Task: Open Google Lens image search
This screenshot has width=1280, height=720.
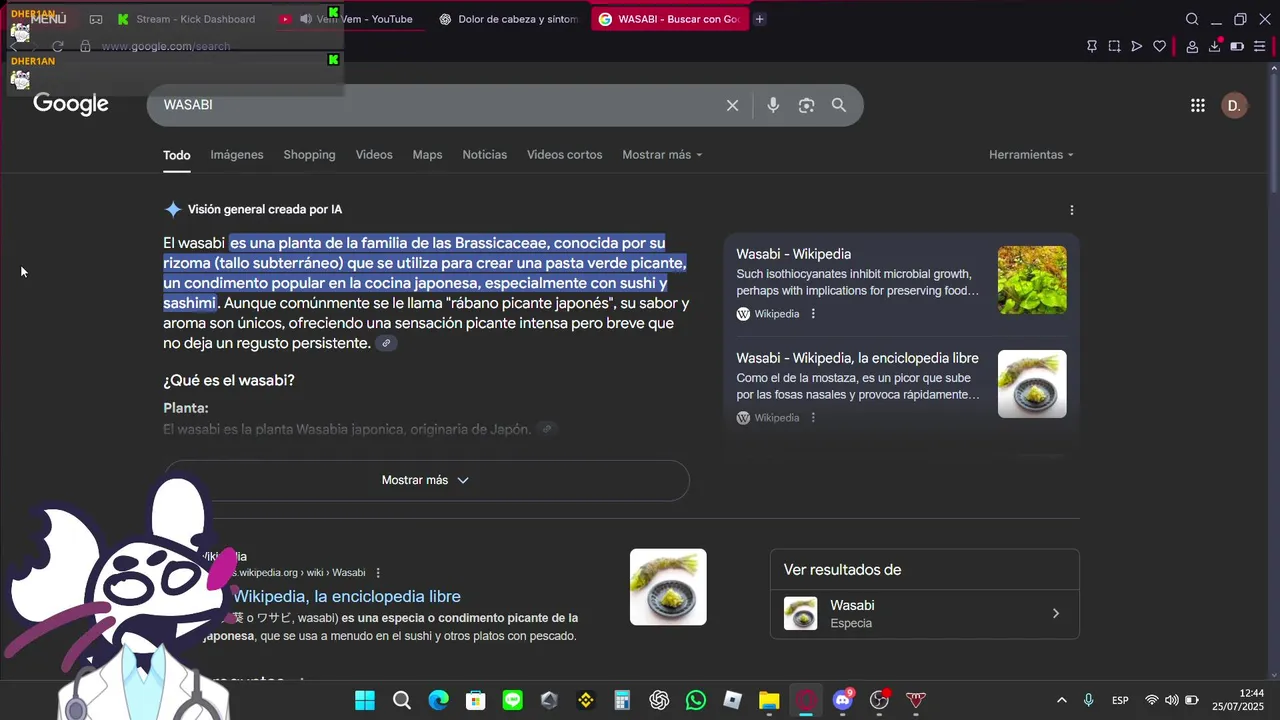Action: click(806, 105)
